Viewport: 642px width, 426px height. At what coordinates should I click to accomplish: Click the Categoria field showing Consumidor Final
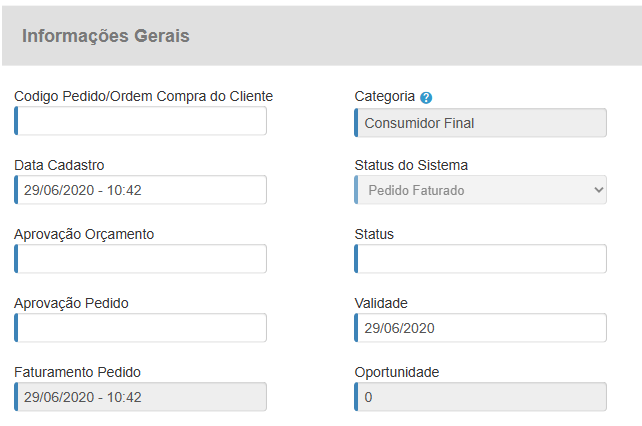[x=481, y=123]
